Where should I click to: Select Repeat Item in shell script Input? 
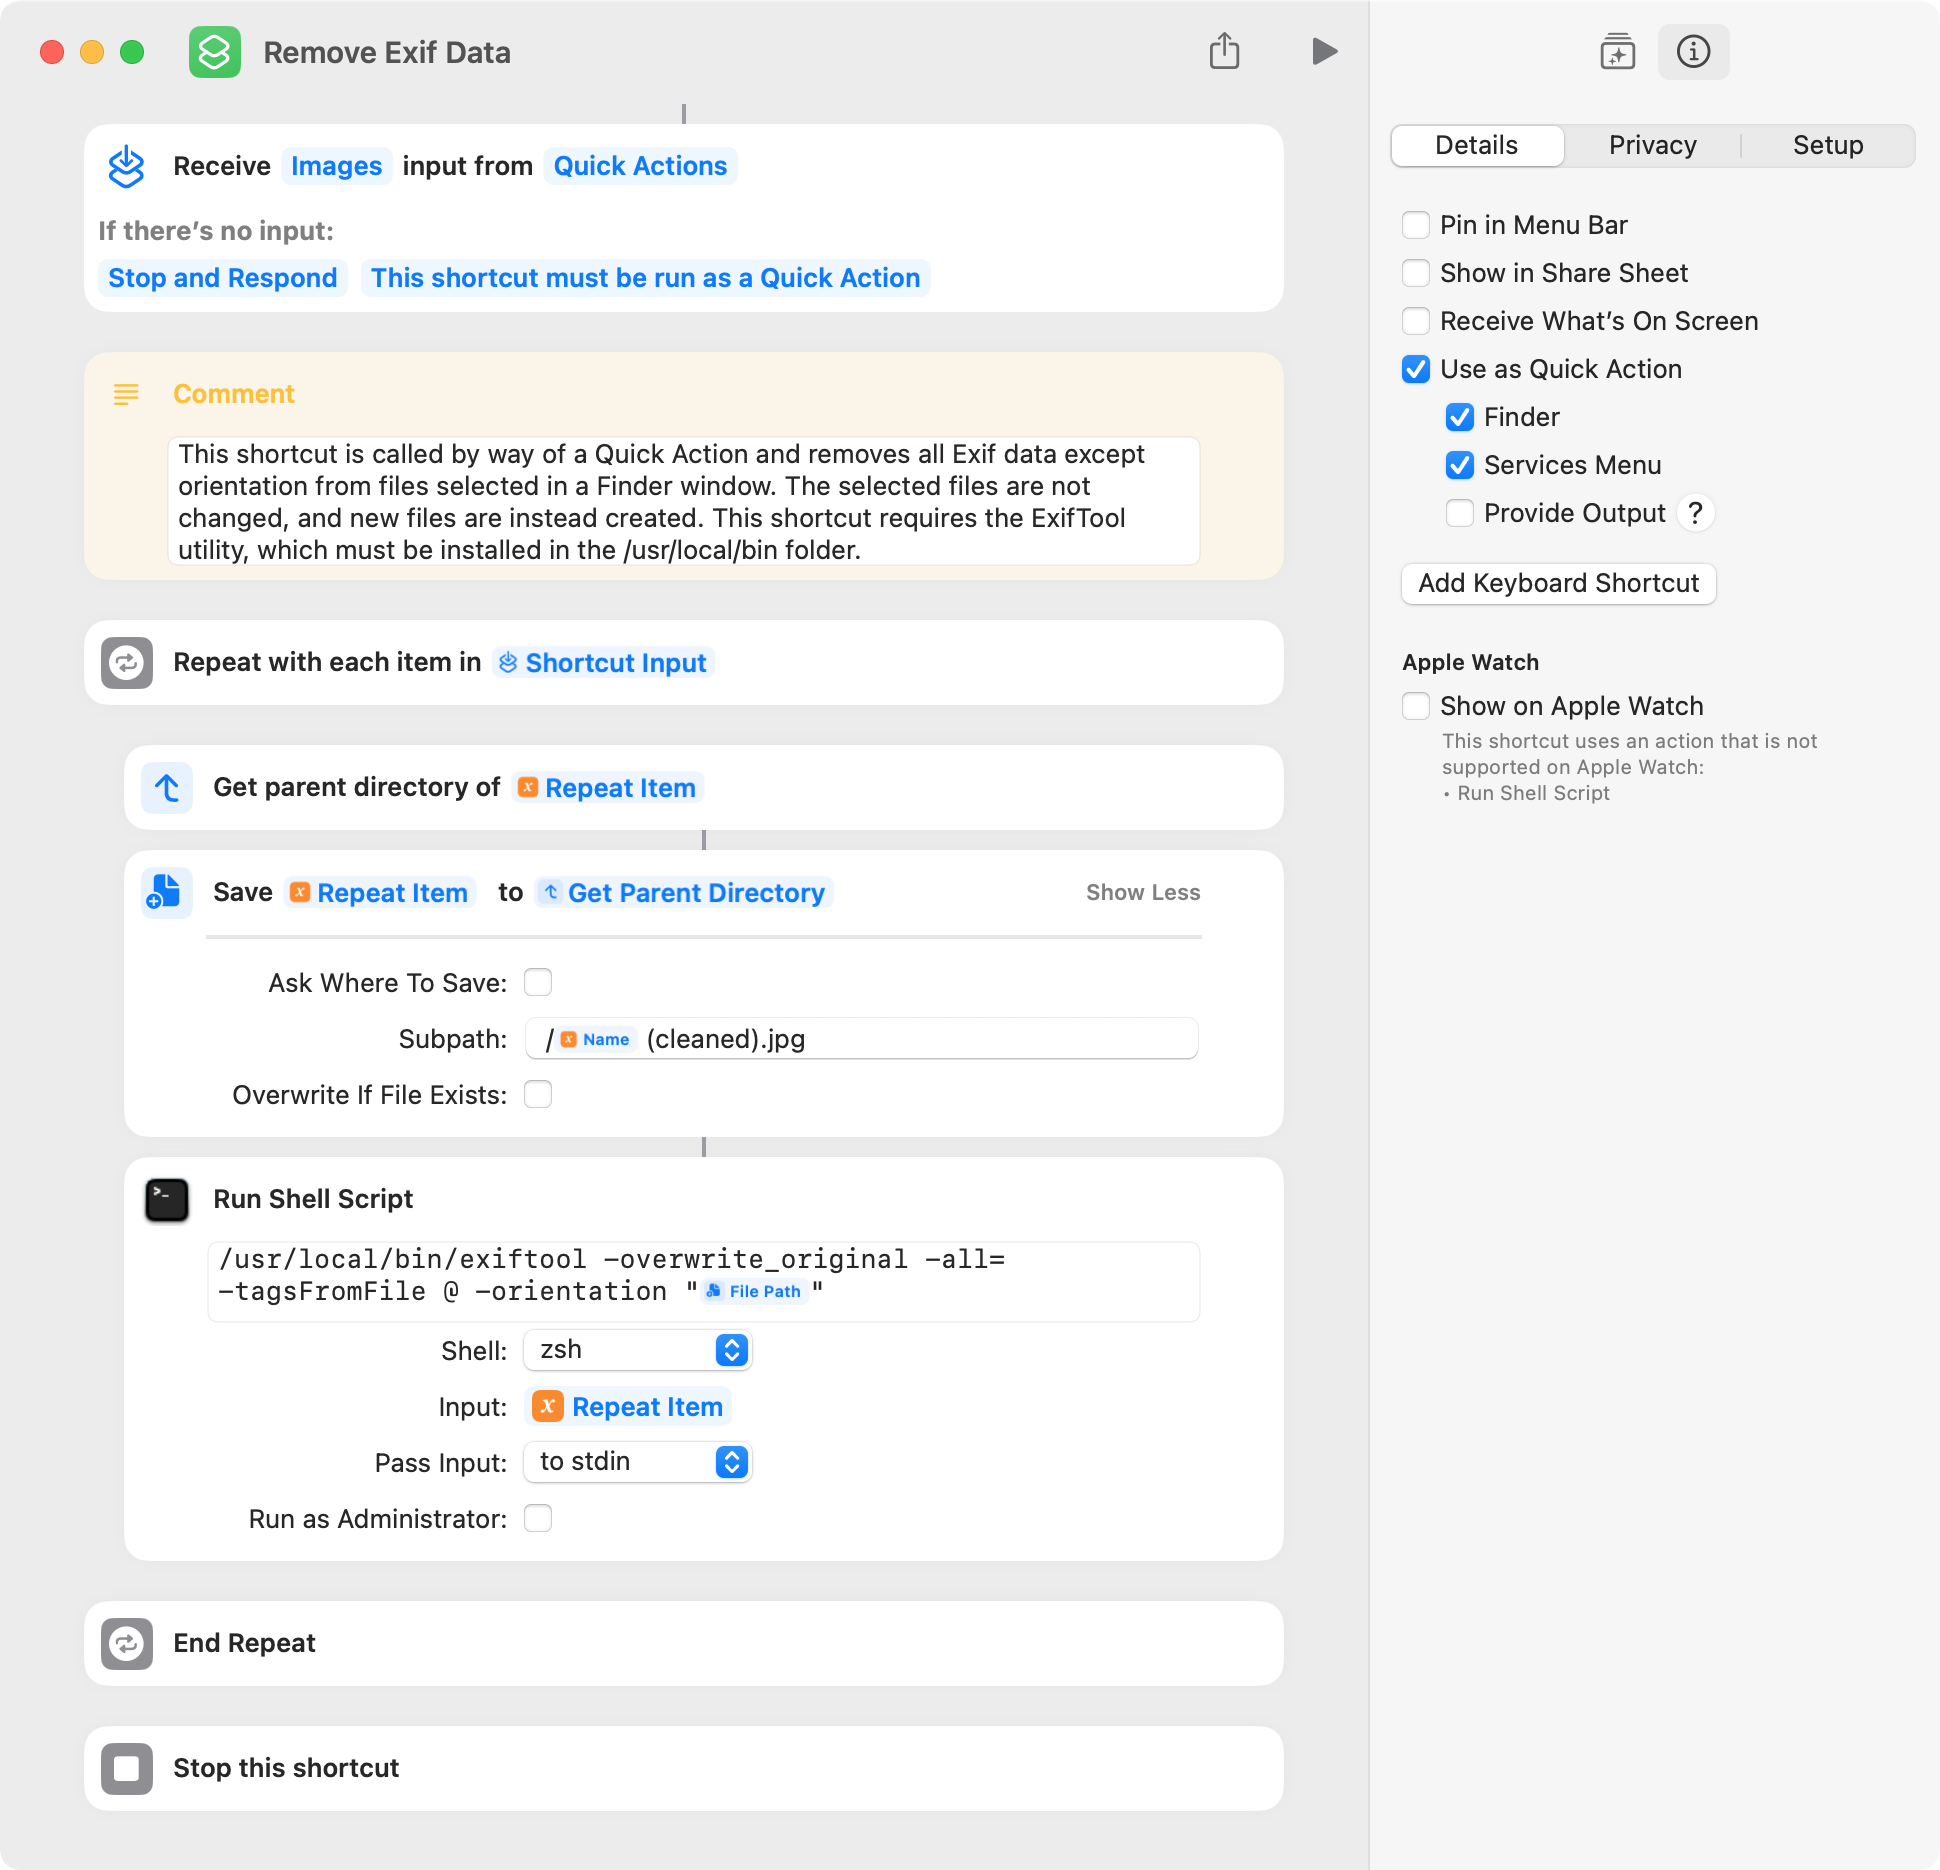(628, 1407)
